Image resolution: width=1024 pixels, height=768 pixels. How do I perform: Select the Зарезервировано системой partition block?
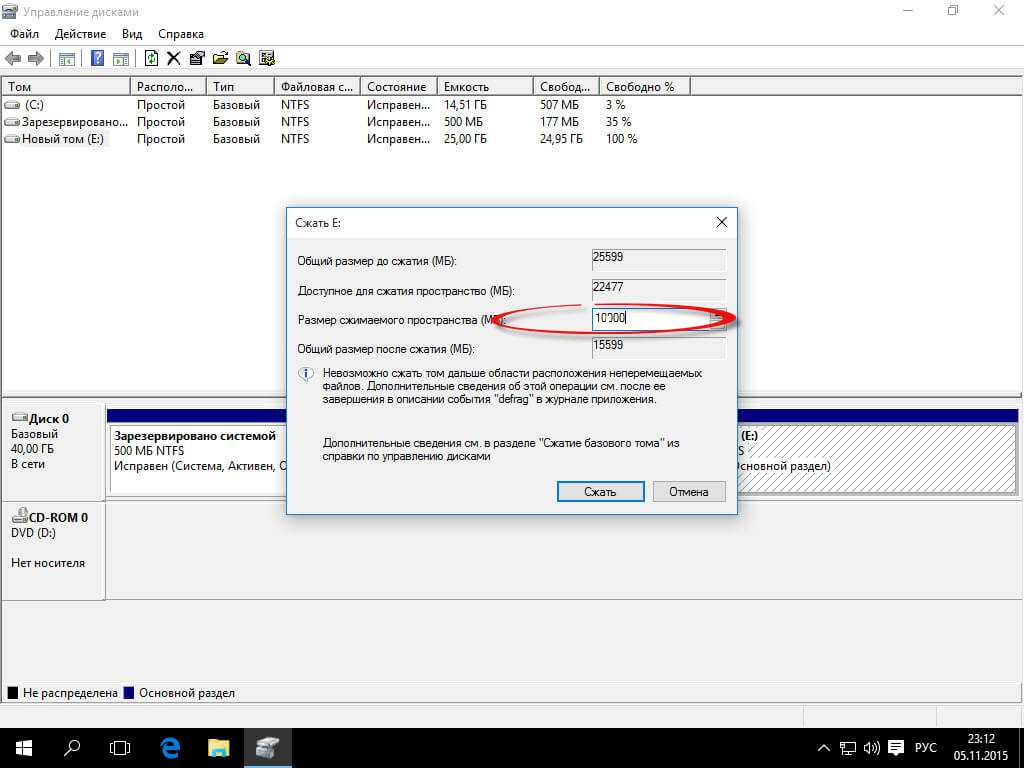pos(199,458)
